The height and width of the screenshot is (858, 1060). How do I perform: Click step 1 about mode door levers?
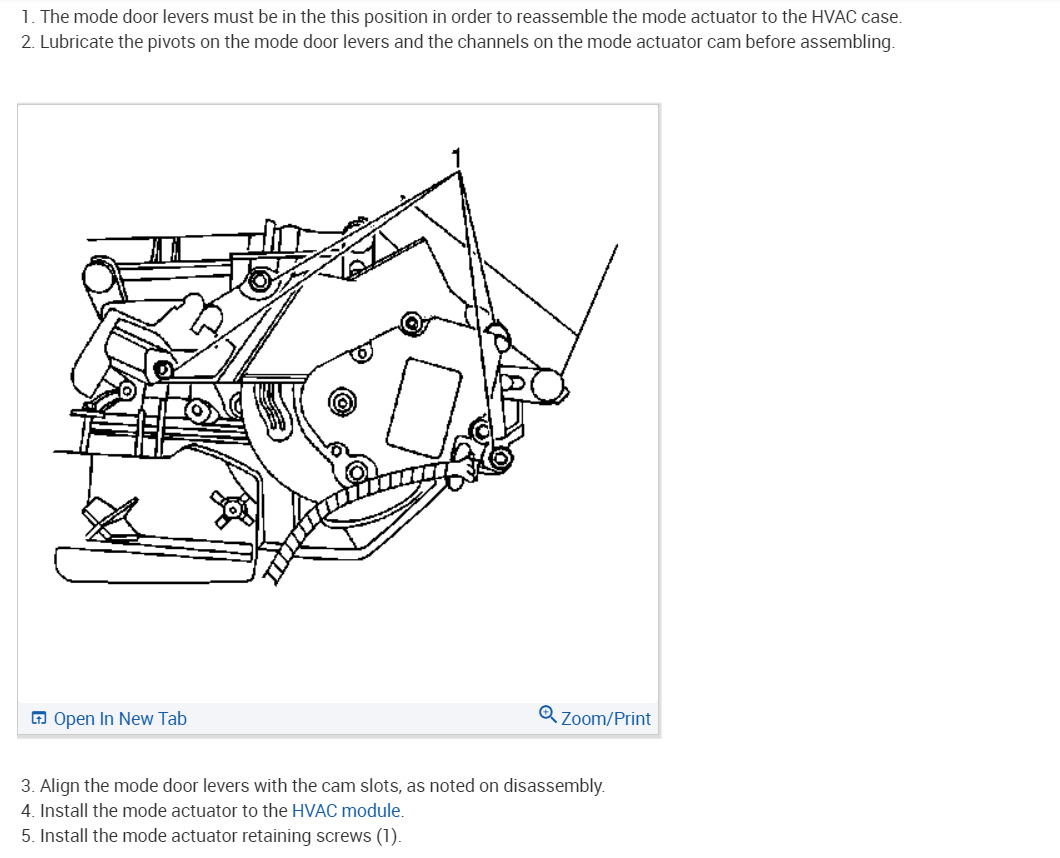point(461,16)
